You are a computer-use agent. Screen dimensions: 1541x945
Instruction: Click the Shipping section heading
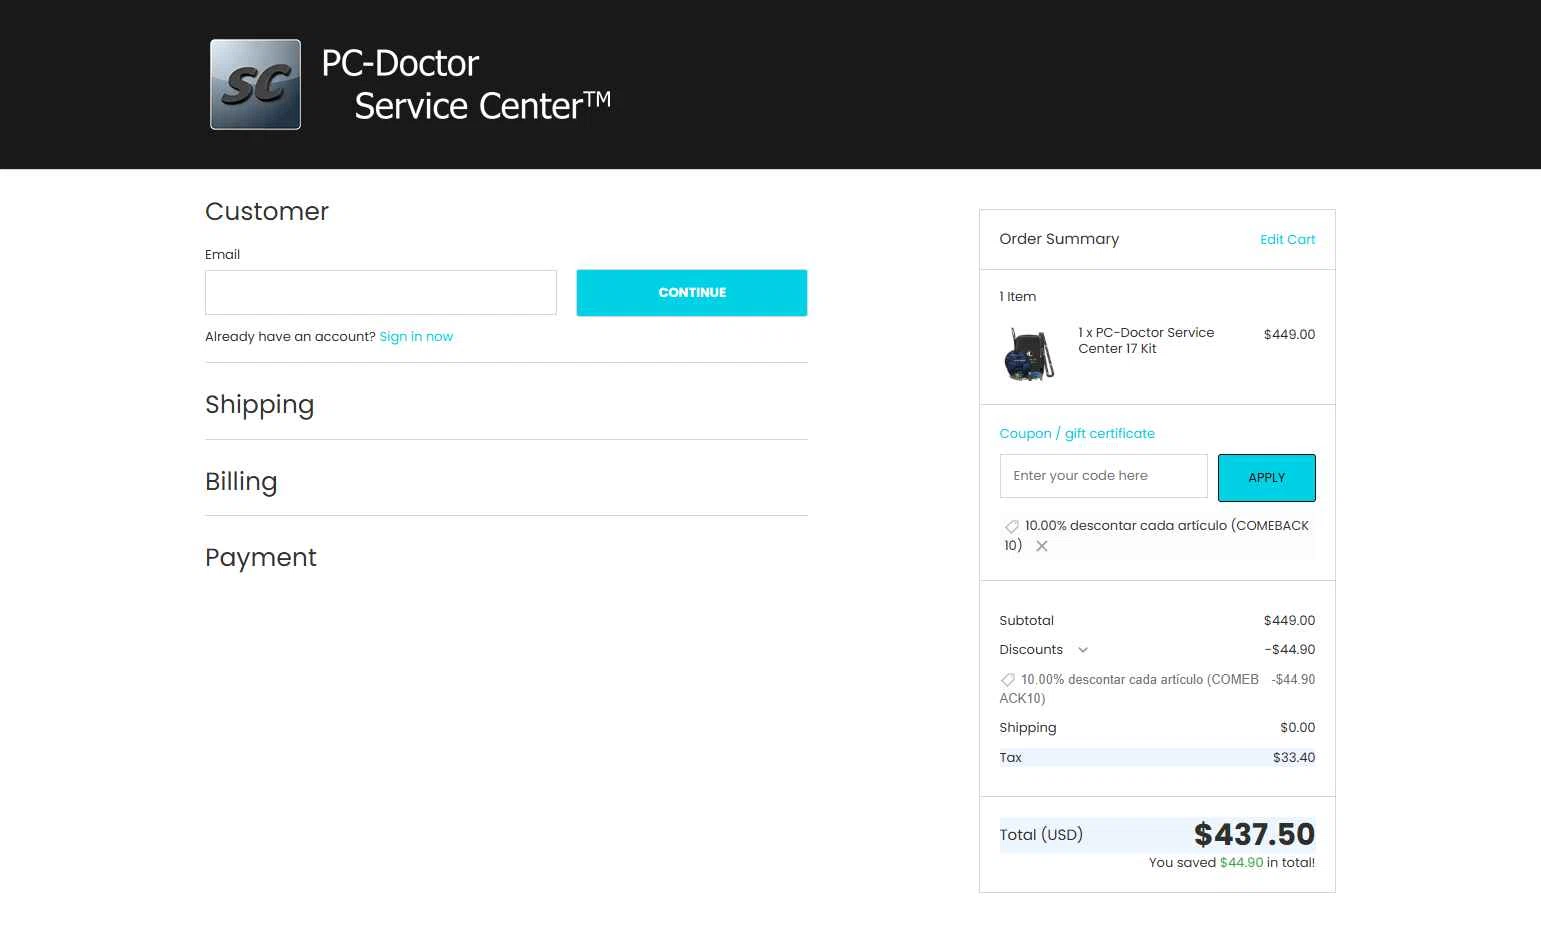pyautogui.click(x=259, y=404)
